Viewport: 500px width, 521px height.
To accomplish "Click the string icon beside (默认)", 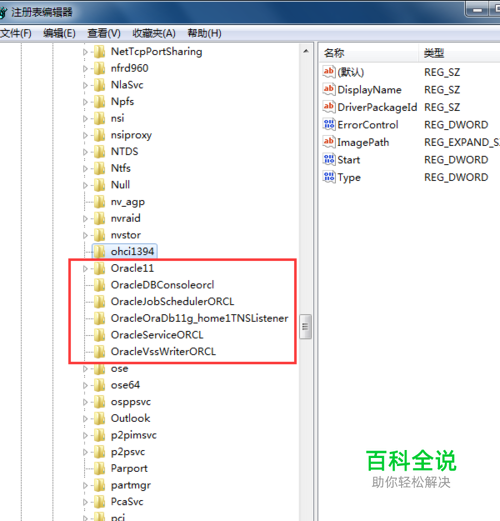I will 329,72.
